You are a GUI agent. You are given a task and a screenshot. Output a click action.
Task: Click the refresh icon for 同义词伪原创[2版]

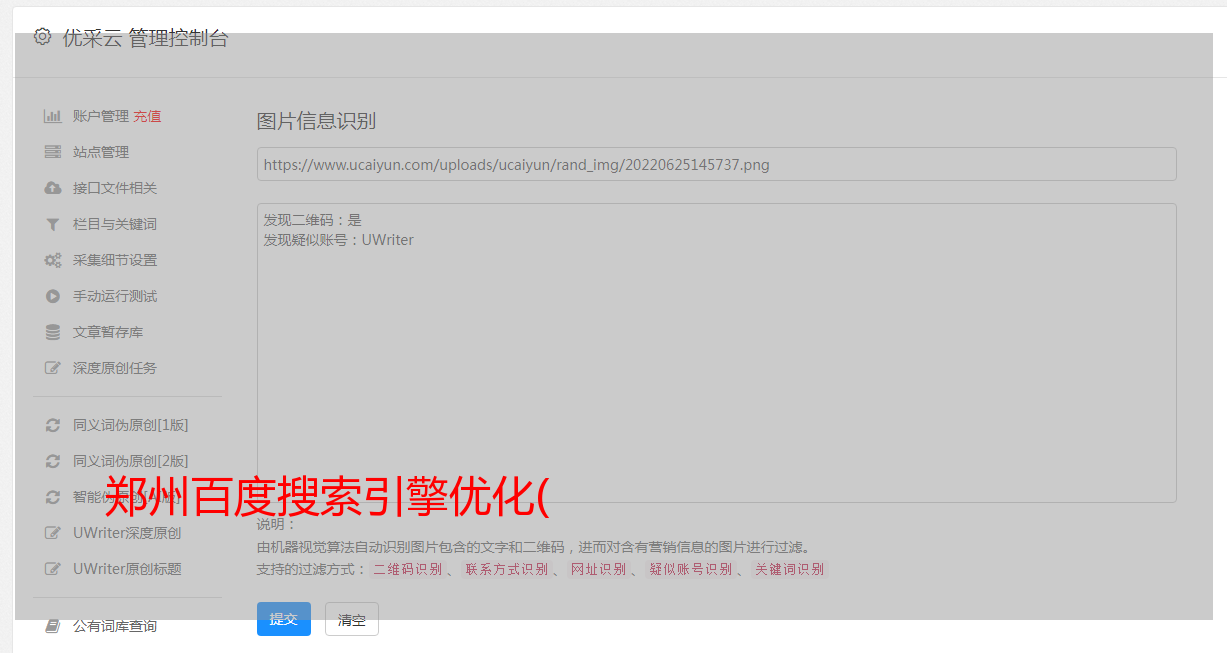click(53, 461)
